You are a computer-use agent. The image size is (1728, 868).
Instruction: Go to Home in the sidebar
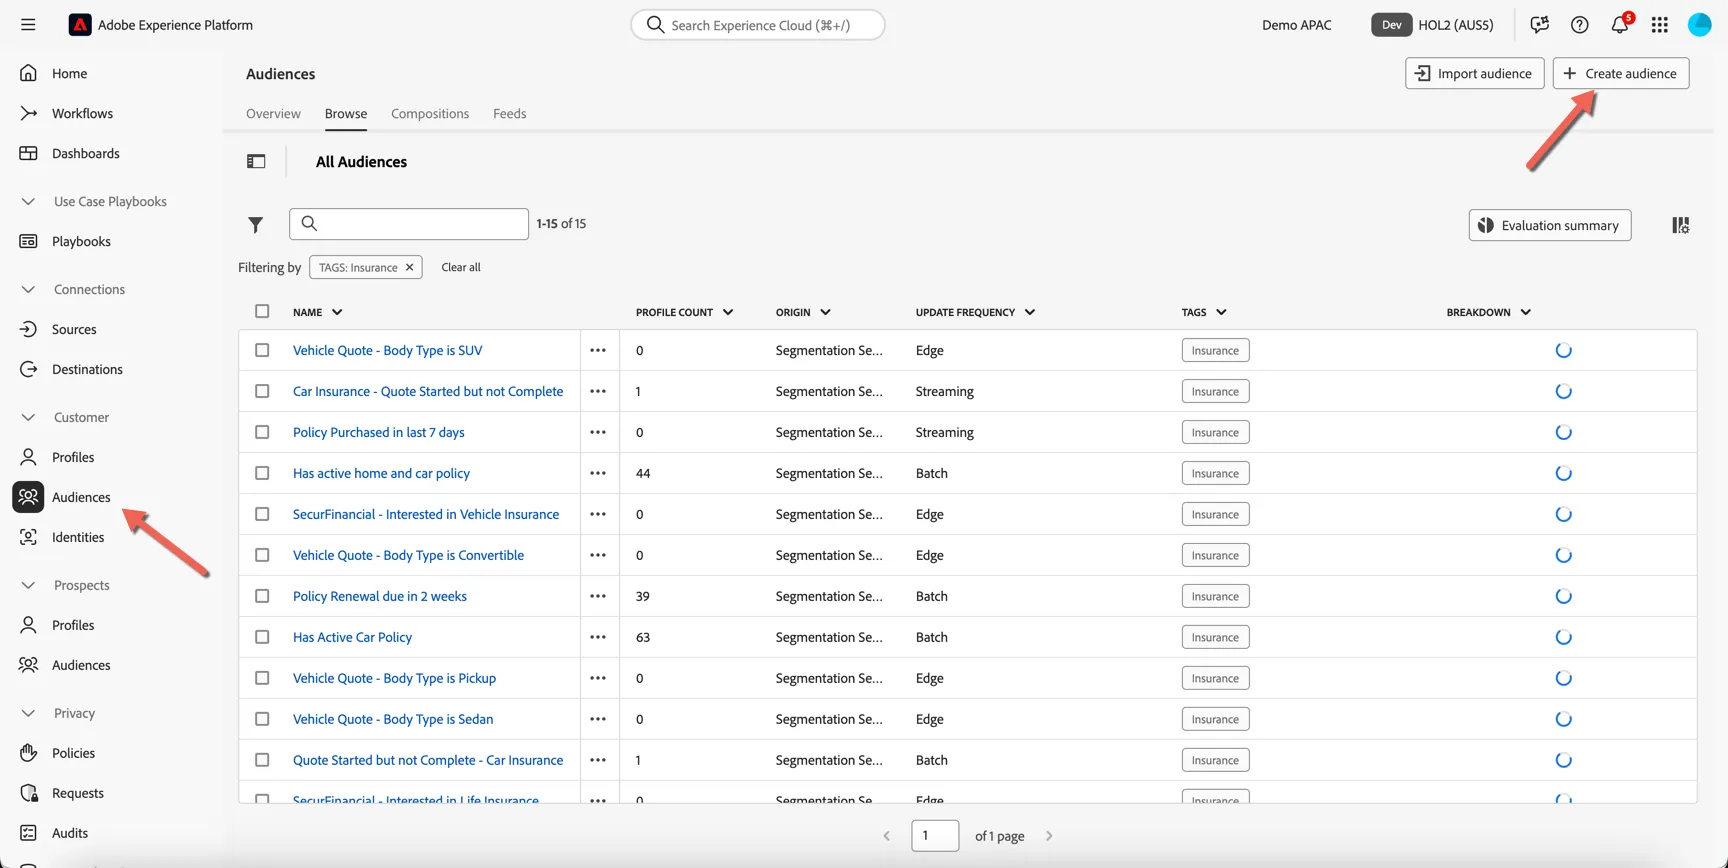69,73
